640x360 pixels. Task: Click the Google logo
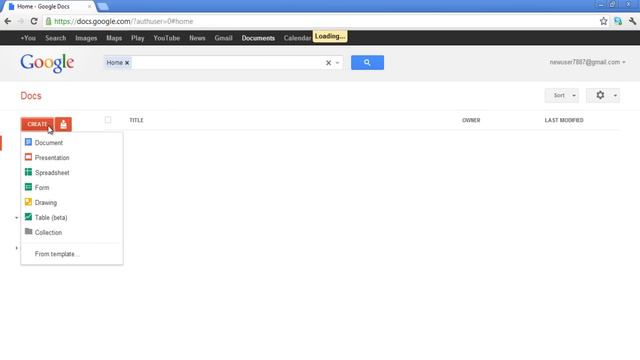click(x=47, y=63)
